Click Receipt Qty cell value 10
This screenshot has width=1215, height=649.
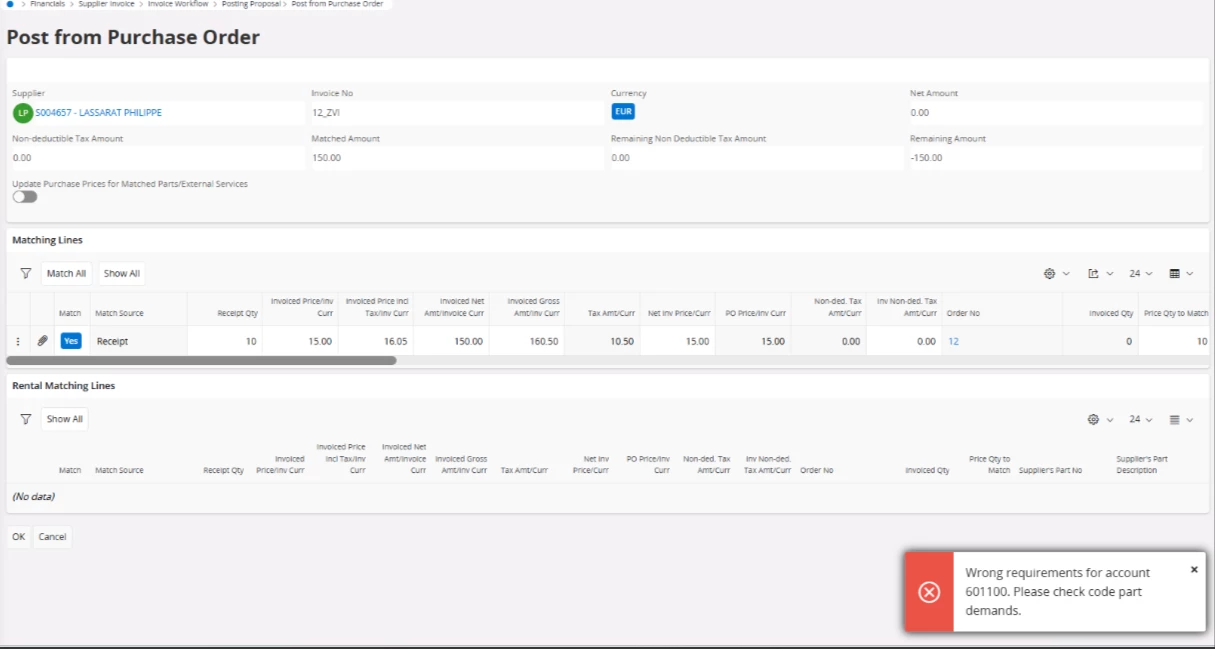coord(225,341)
